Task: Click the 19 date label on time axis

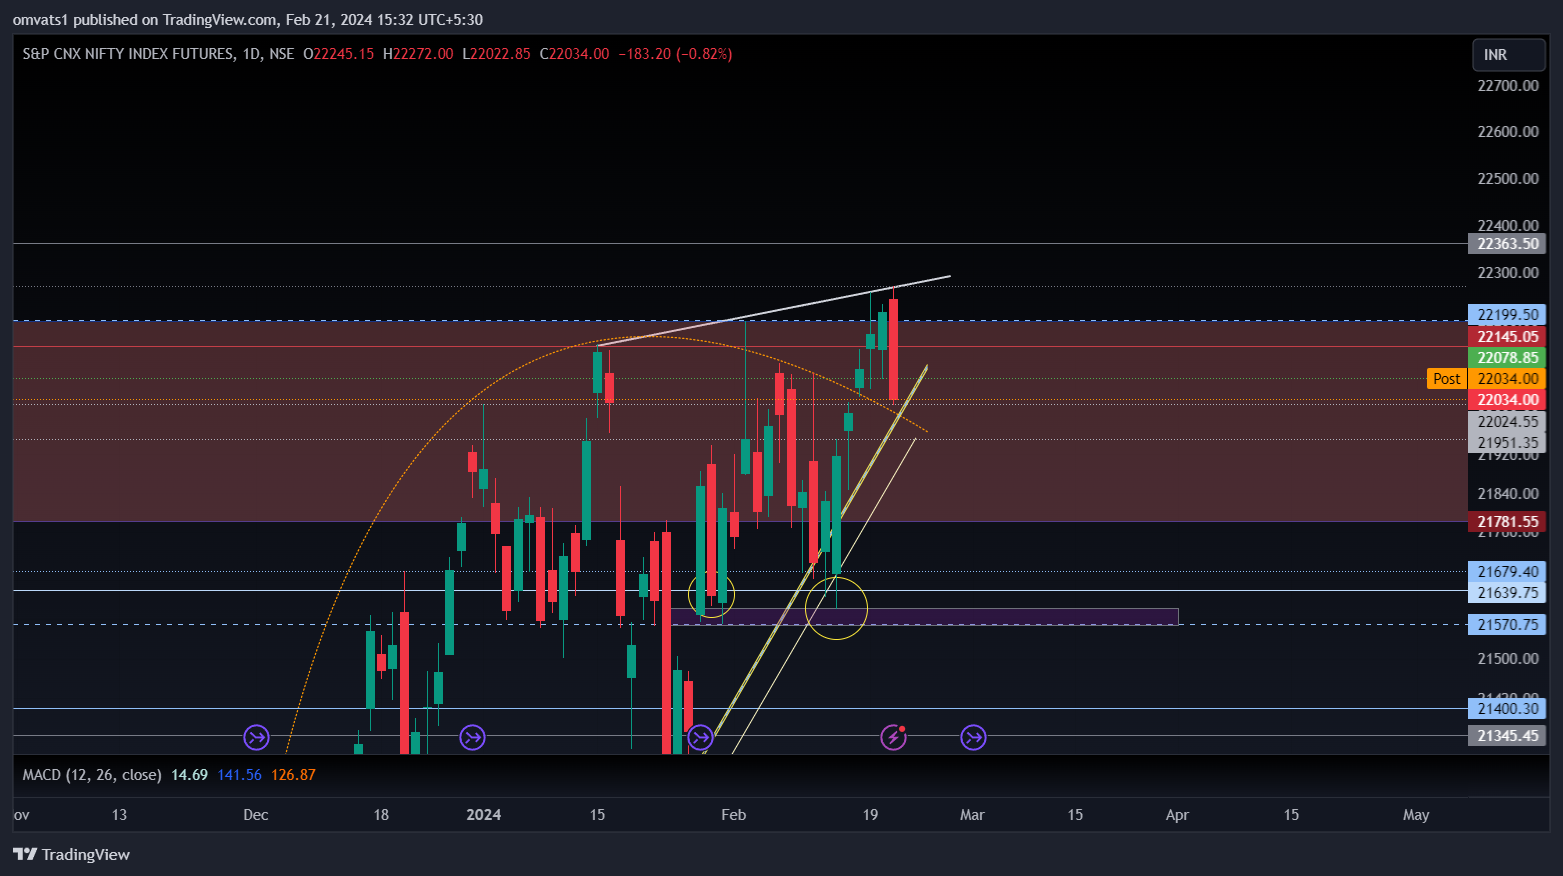Action: click(870, 815)
